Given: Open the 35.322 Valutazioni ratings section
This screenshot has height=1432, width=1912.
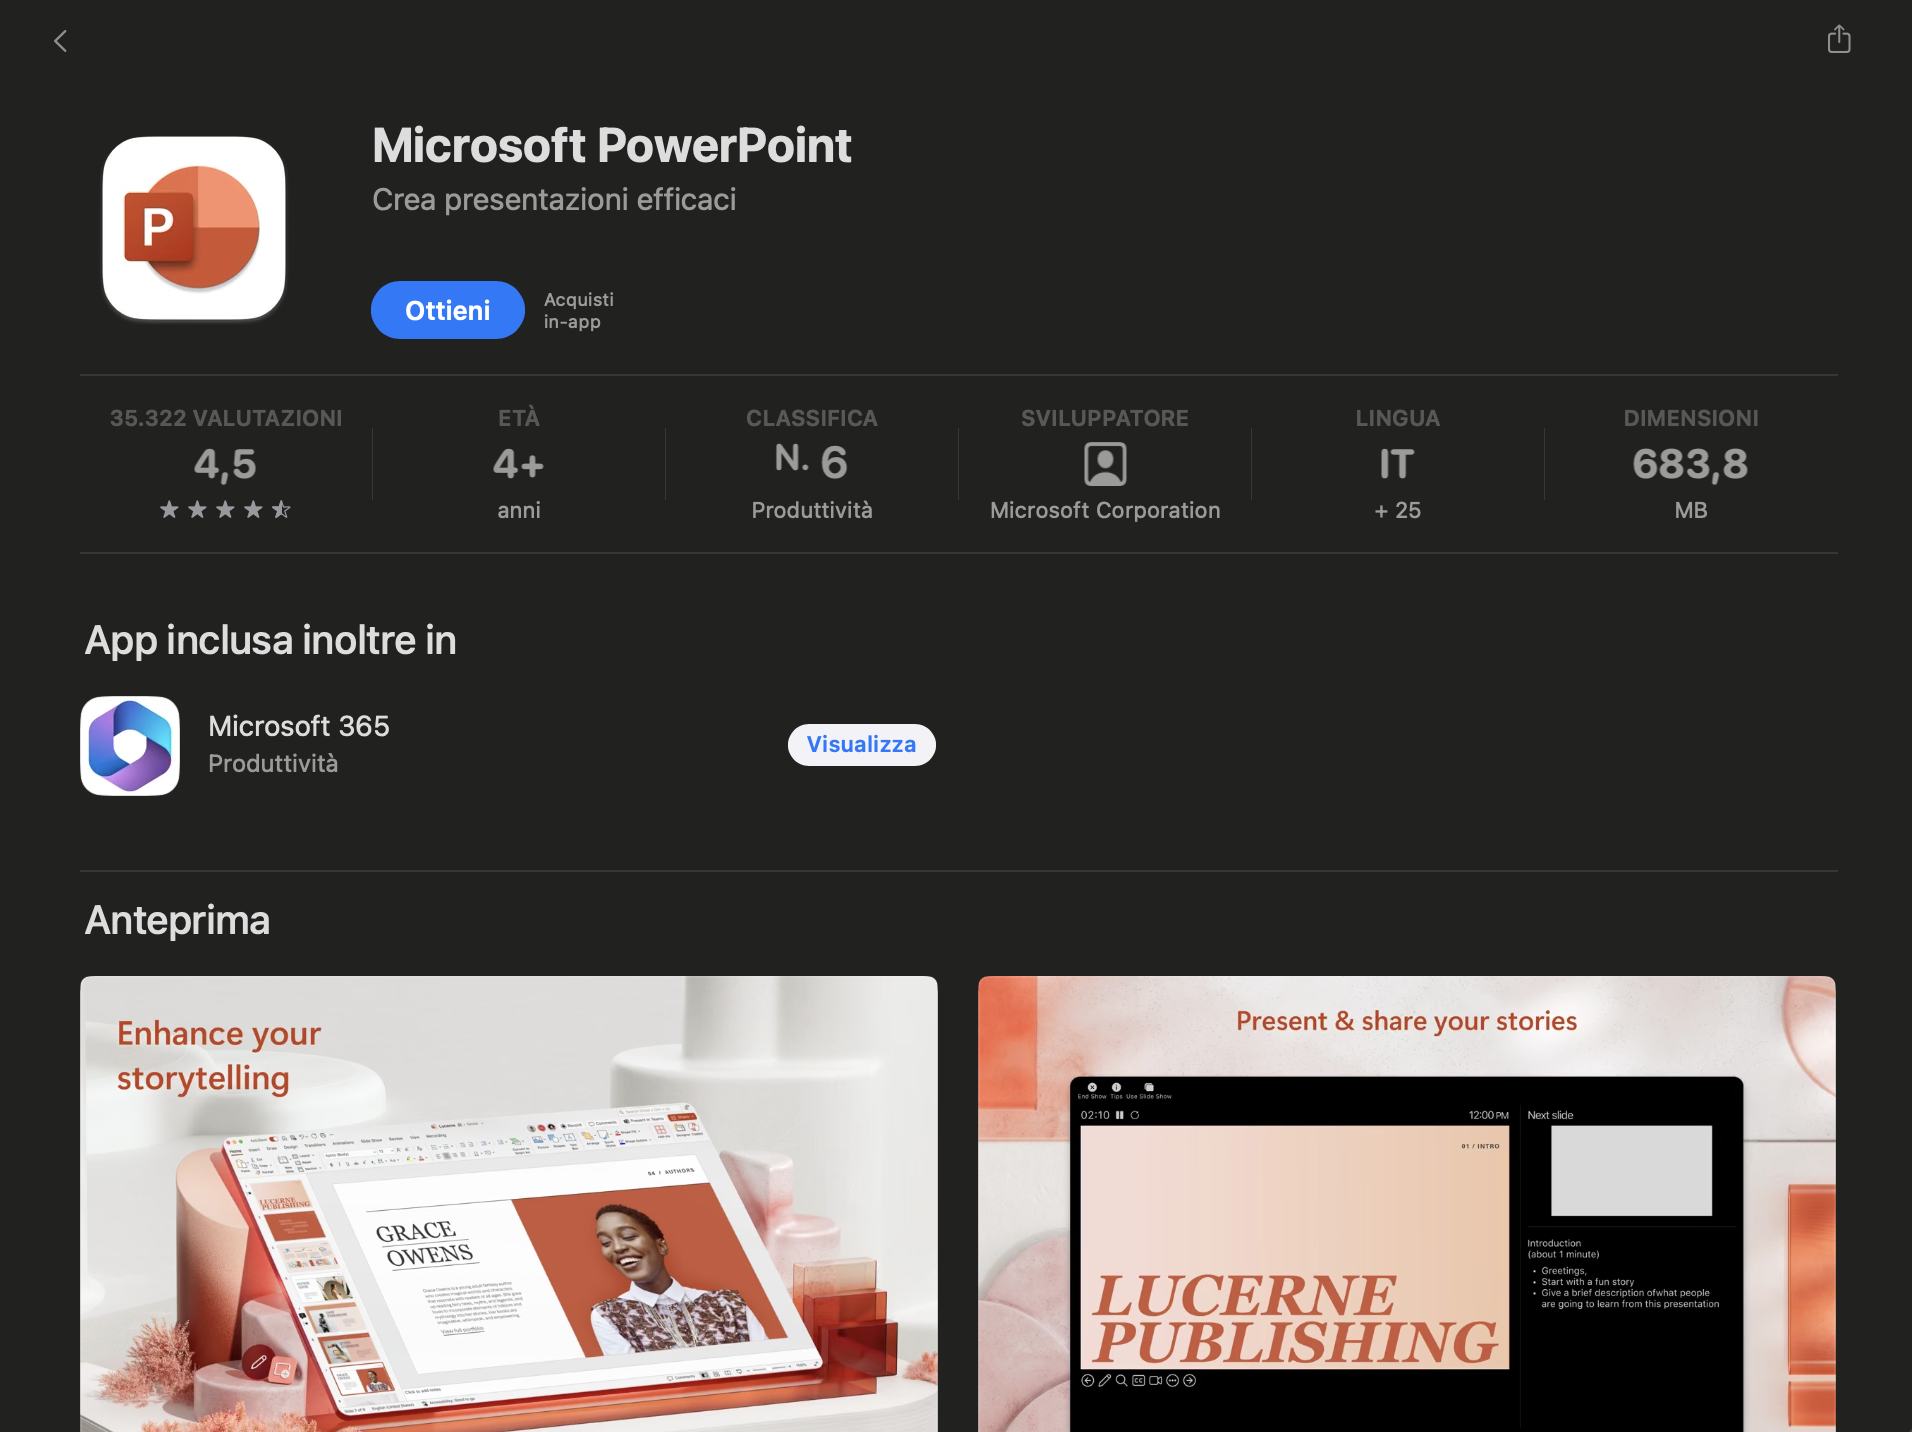Looking at the screenshot, I should pyautogui.click(x=226, y=418).
